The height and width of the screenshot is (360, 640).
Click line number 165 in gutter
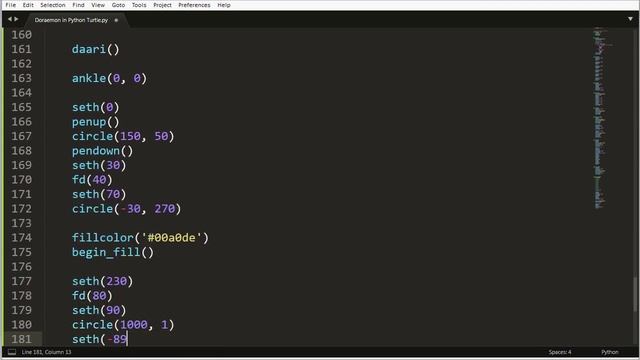pos(21,107)
